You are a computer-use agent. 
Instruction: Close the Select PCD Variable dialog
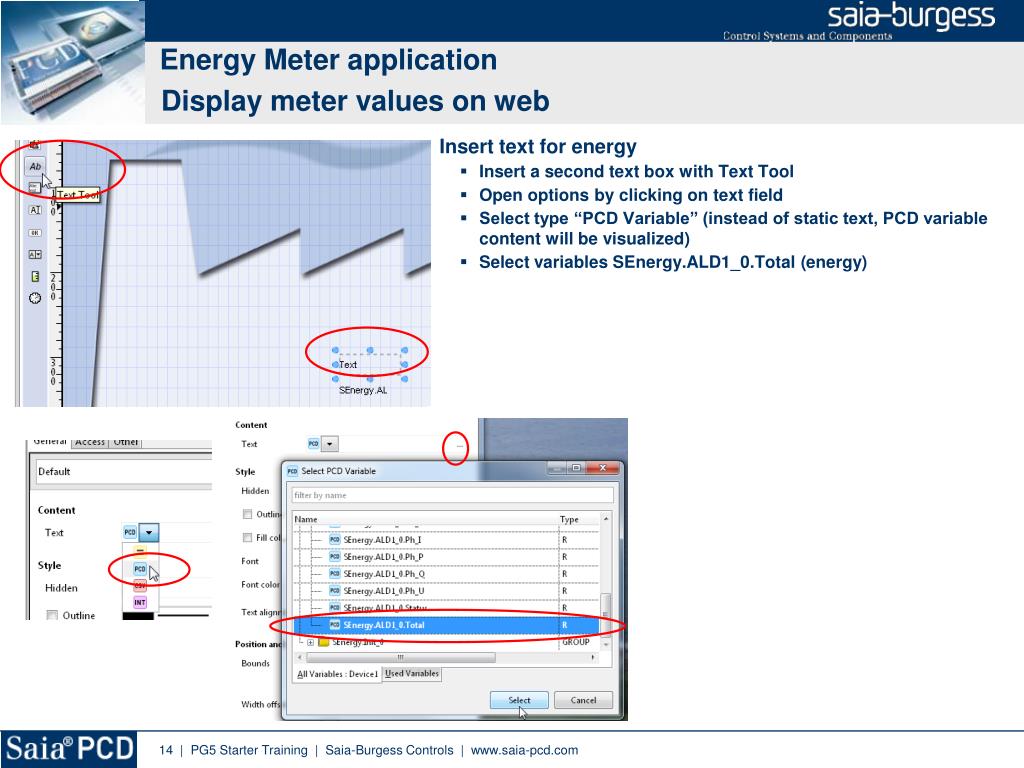pyautogui.click(x=602, y=468)
